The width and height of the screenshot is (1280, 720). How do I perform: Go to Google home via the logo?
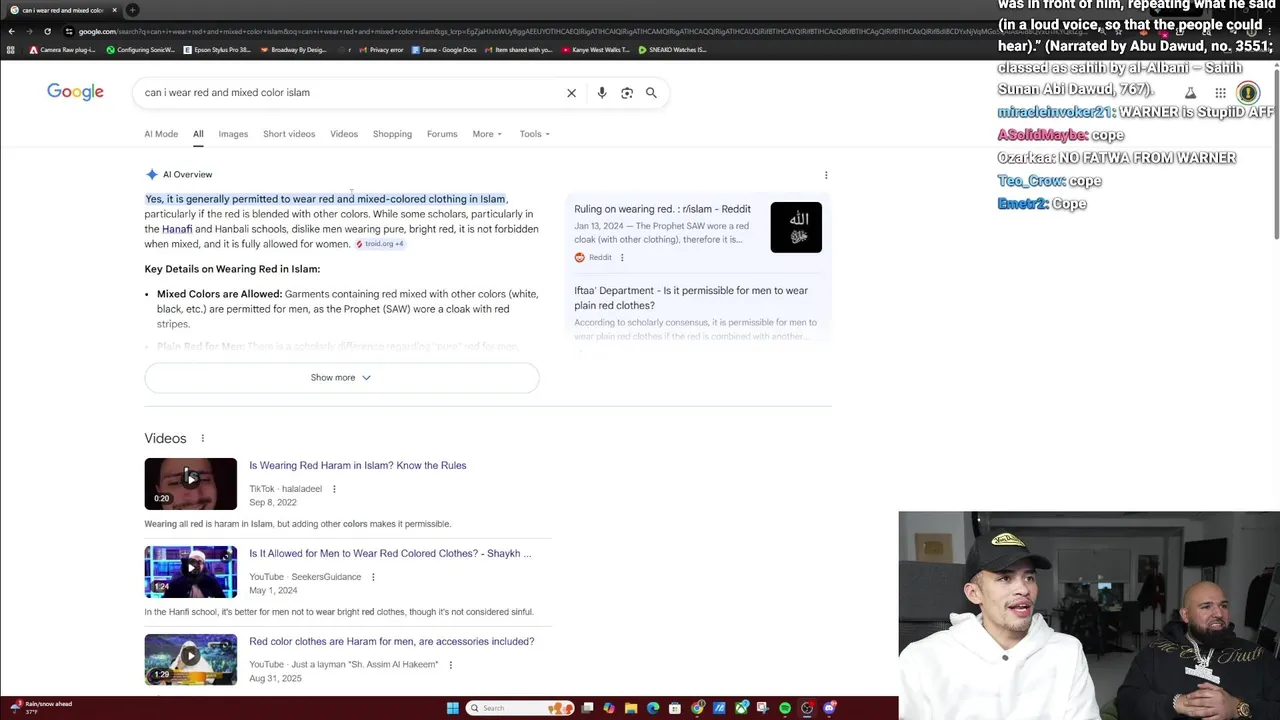[x=75, y=92]
